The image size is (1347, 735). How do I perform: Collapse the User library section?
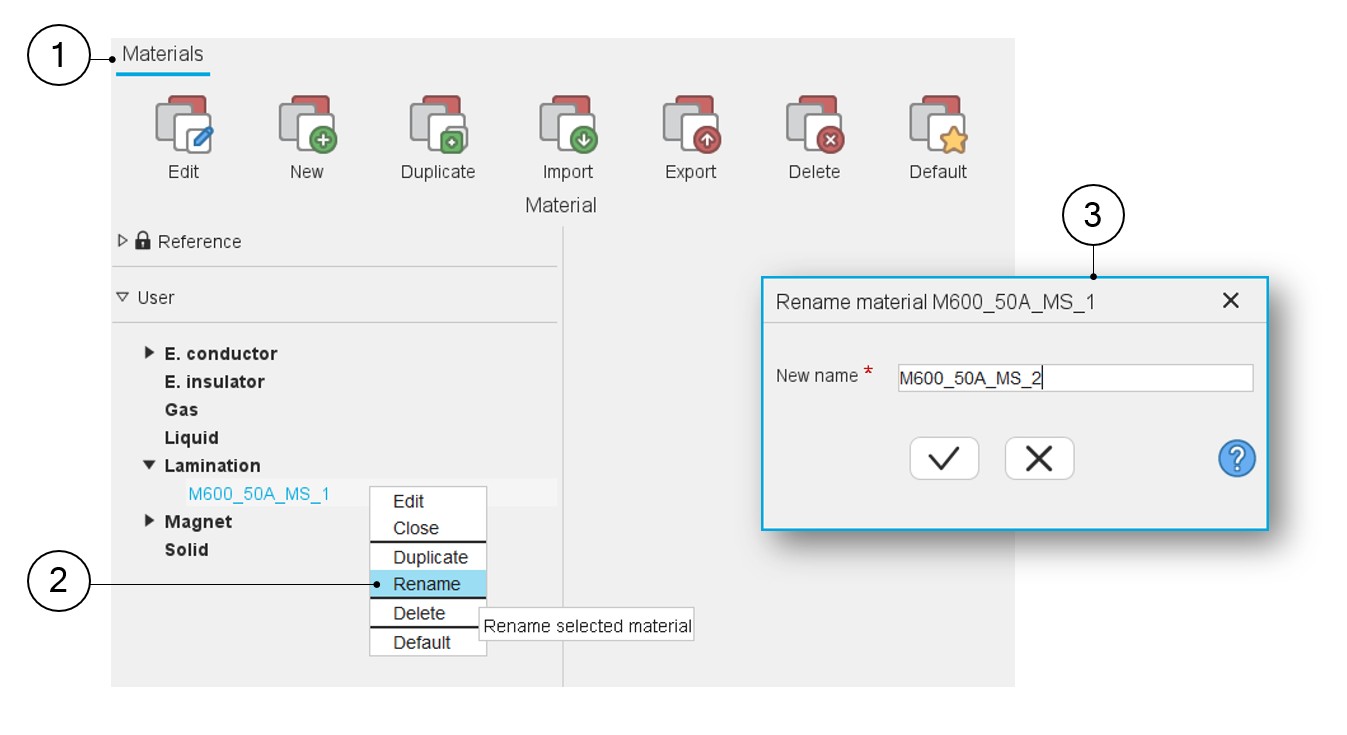click(x=123, y=297)
